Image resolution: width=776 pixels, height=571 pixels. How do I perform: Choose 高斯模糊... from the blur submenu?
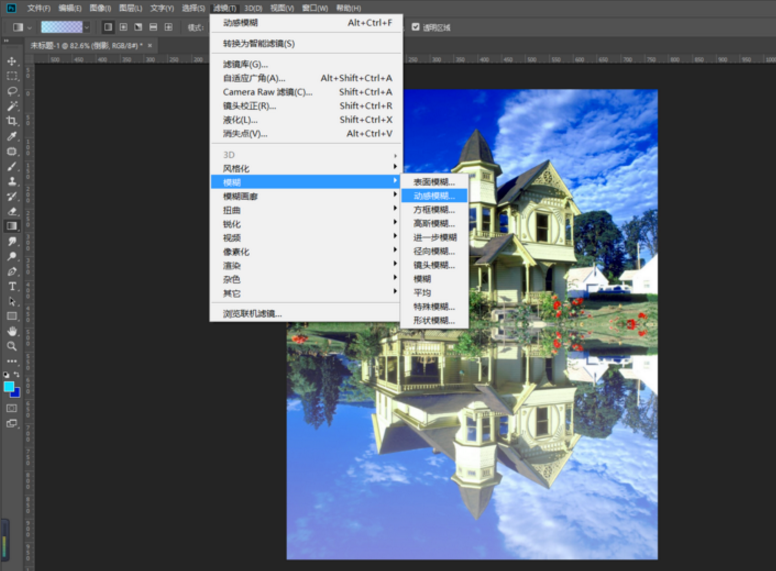point(434,224)
